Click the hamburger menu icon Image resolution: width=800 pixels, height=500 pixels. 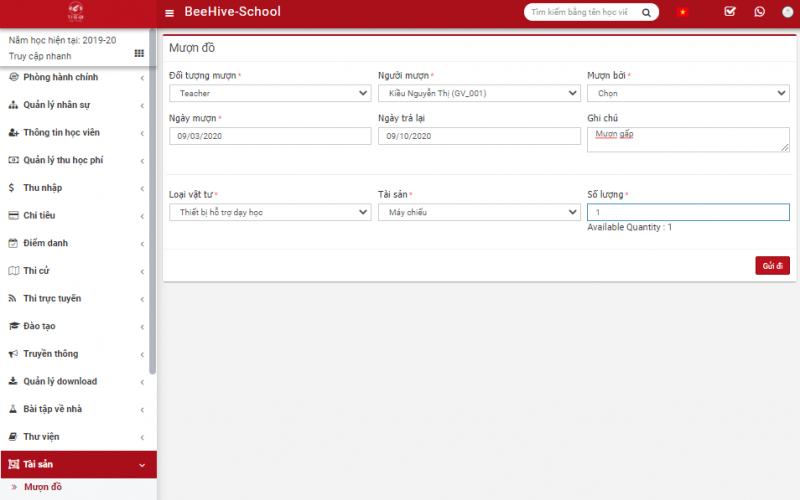pos(169,13)
